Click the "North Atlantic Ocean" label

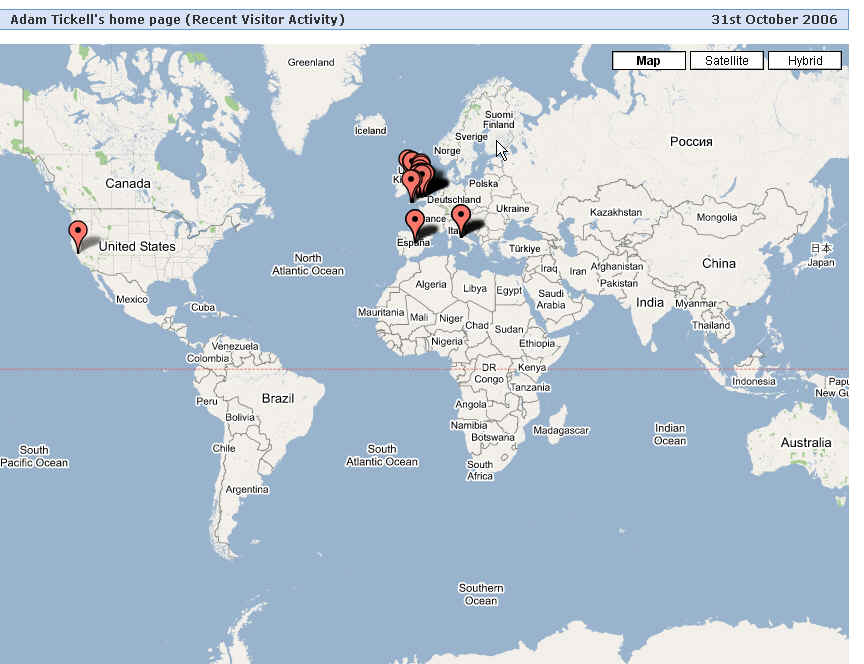tap(307, 264)
